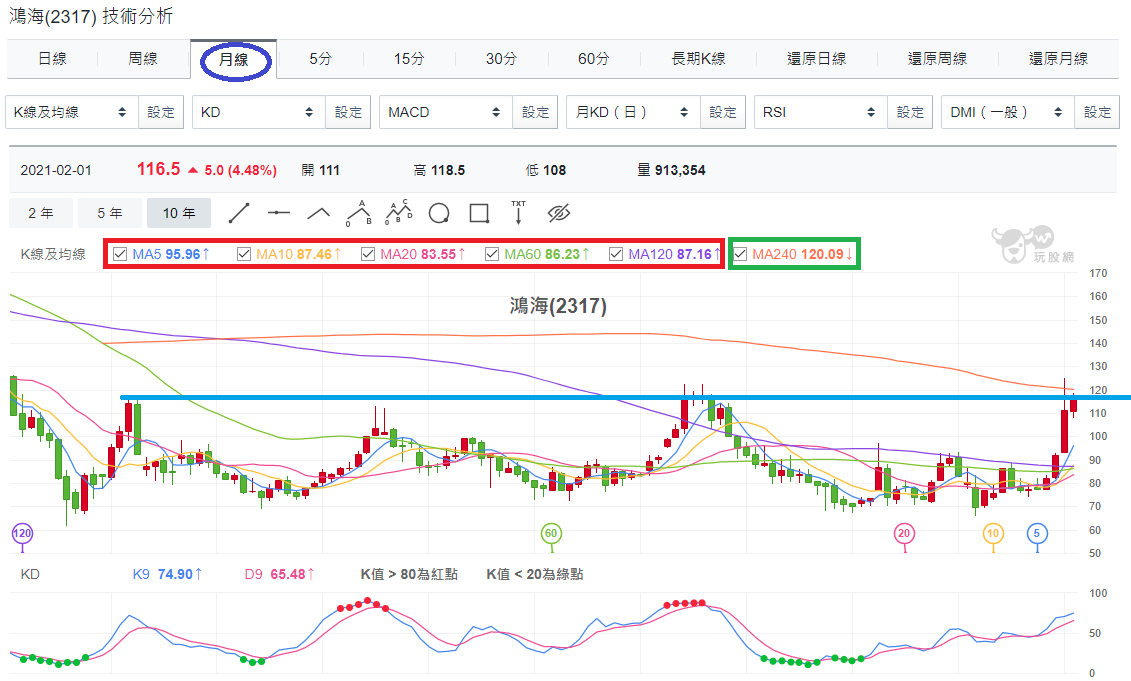Click 設定 next to K線及均線 dropdown
Screen dimensions: 1131x681
pyautogui.click(x=161, y=113)
